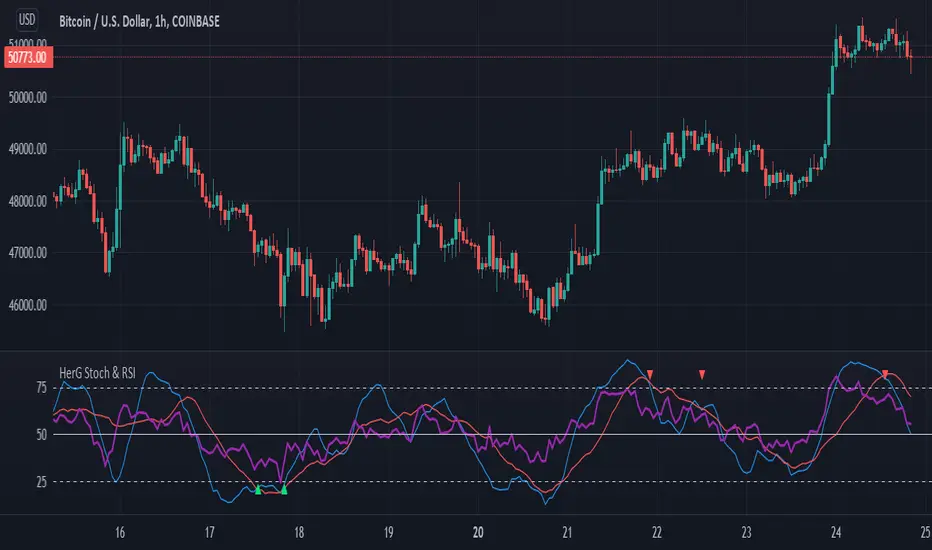The image size is (932, 550).
Task: Click date 18 on the time axis
Action: coord(299,533)
